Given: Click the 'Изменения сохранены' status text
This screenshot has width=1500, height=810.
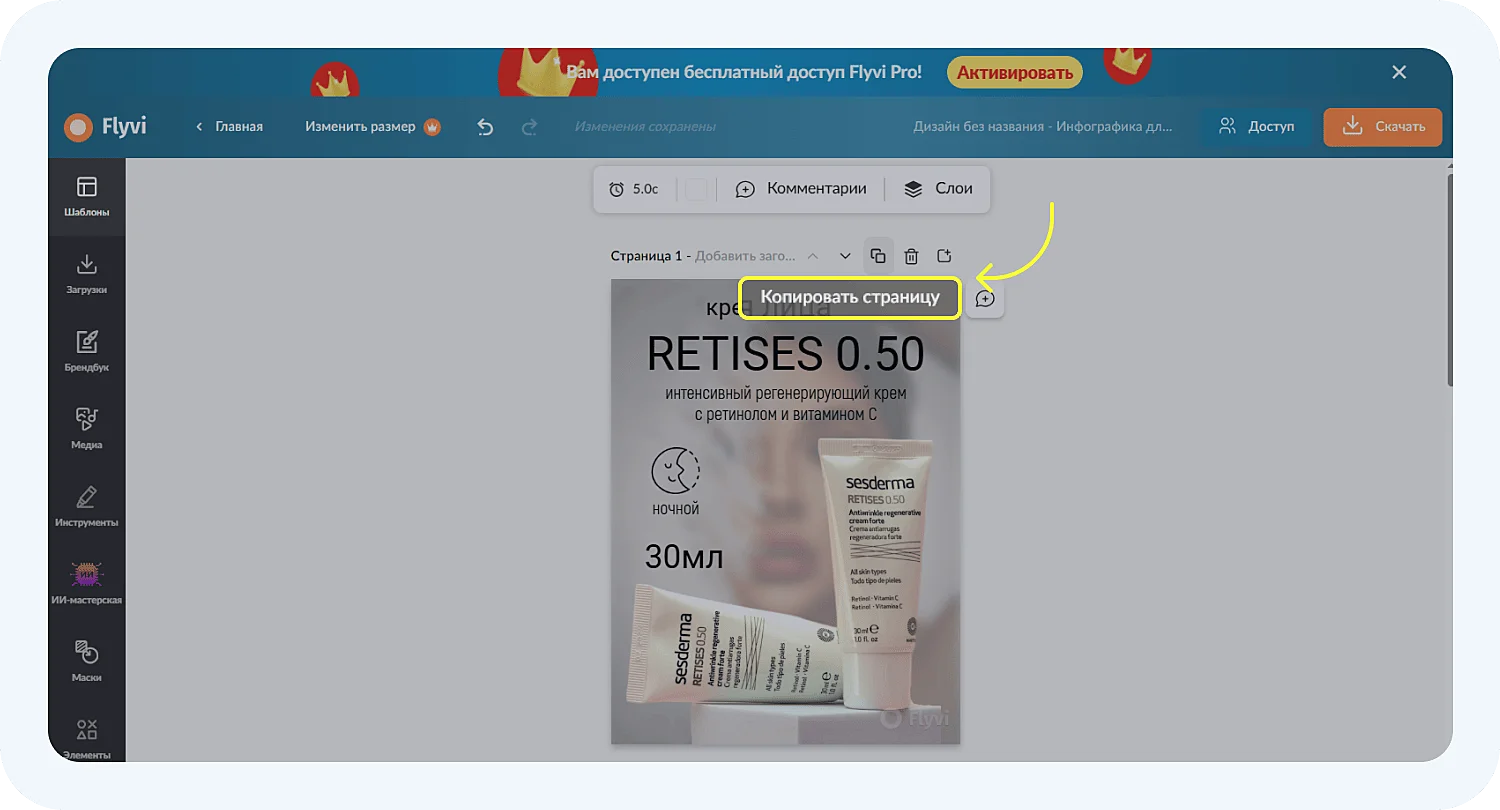Looking at the screenshot, I should pyautogui.click(x=645, y=127).
